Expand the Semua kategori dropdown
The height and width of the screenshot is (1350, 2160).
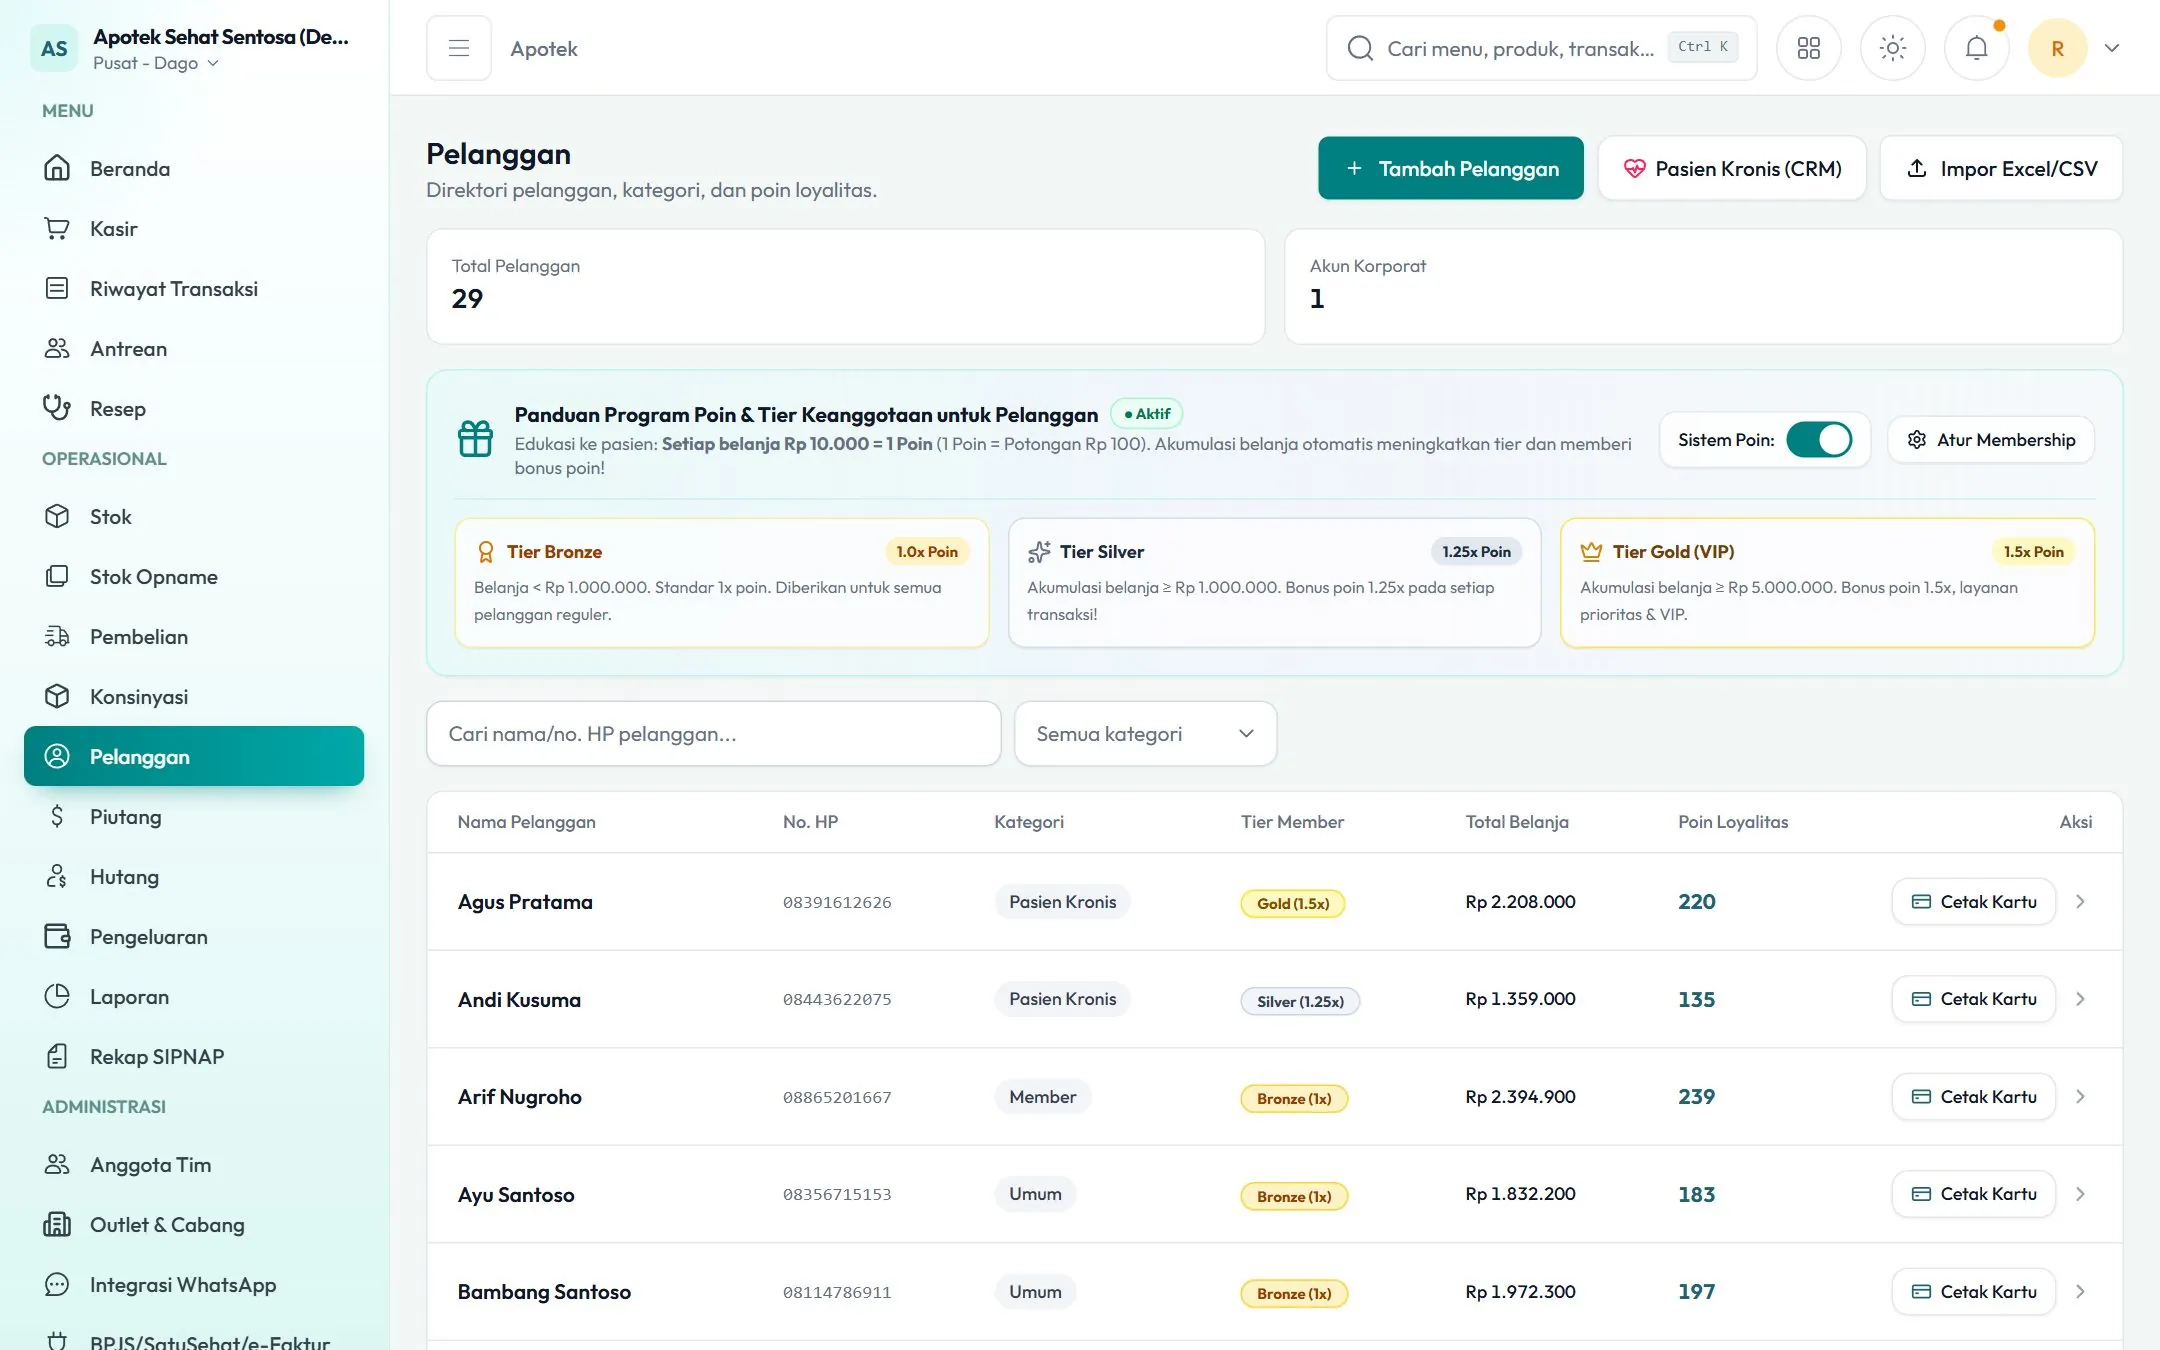pyautogui.click(x=1145, y=734)
